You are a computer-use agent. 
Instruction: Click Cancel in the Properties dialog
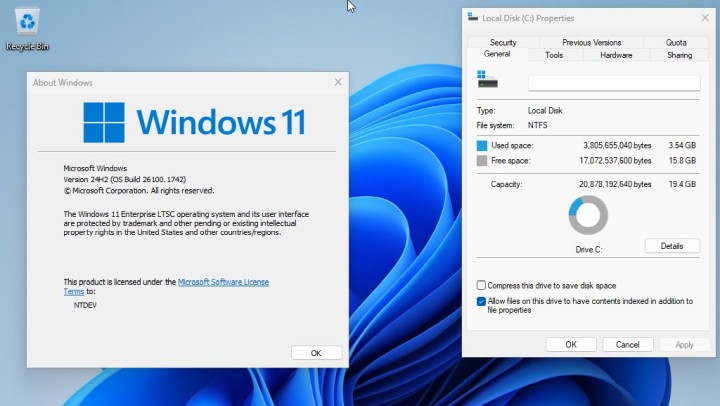pos(627,344)
